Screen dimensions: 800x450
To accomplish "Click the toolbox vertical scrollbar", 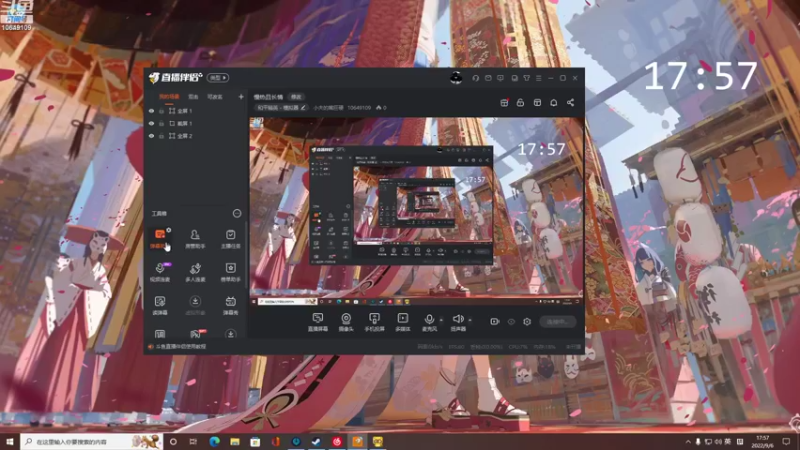I will [x=247, y=255].
